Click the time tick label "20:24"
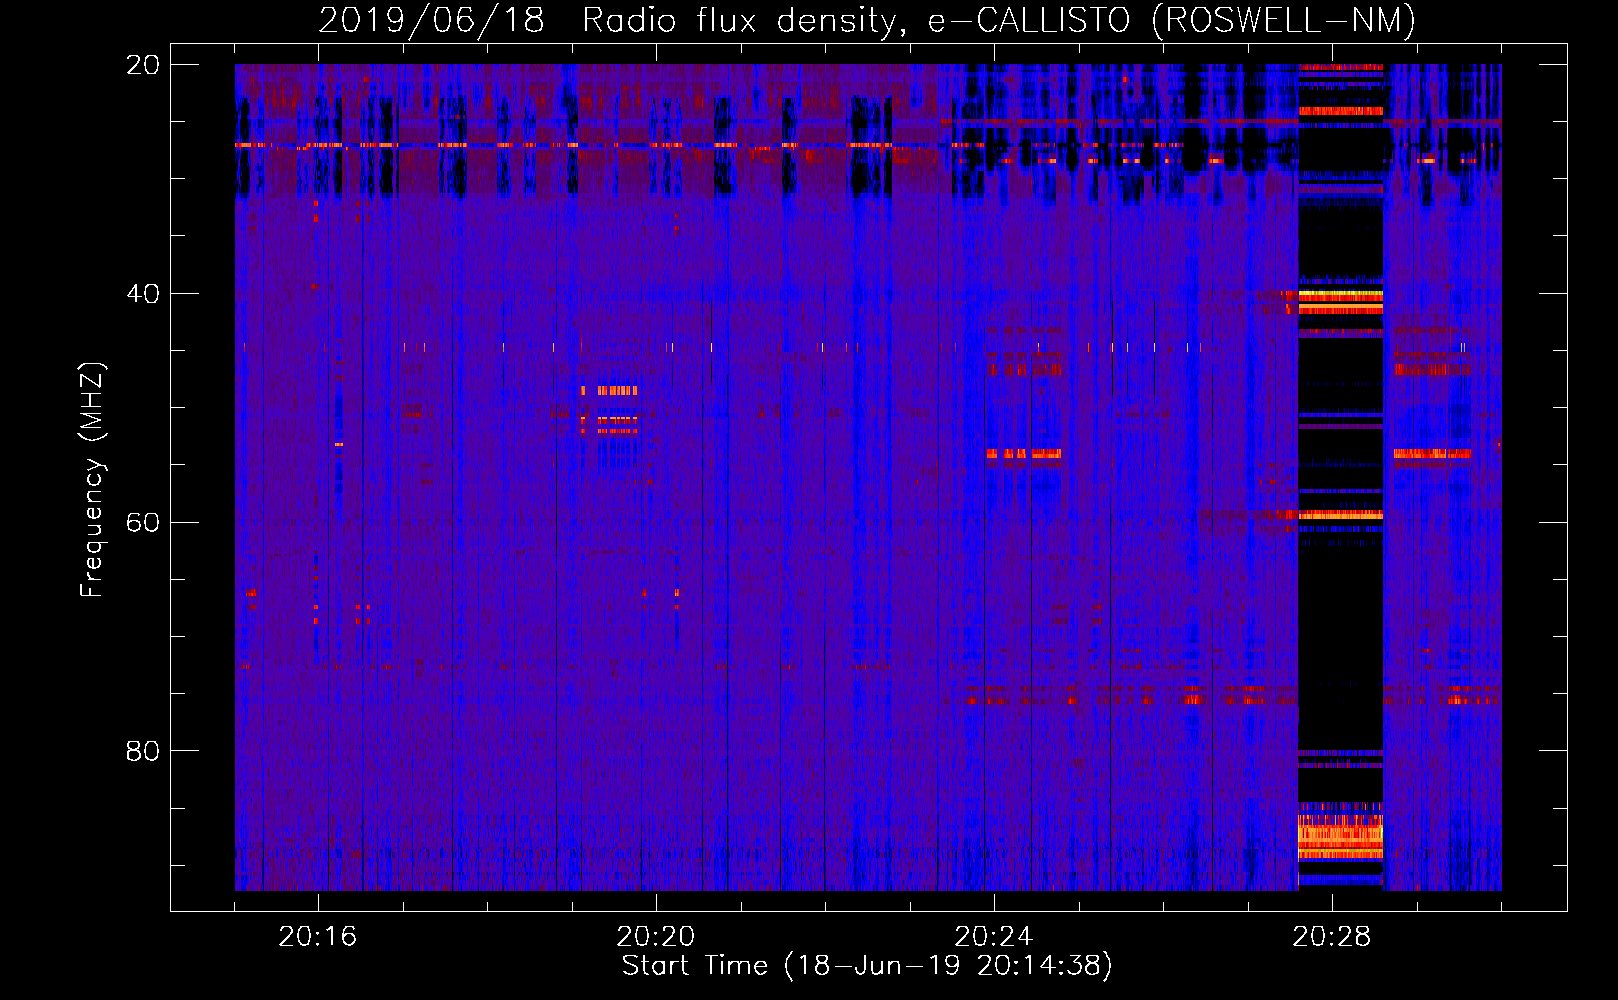Screen dimensions: 1618x1000 click(x=994, y=937)
